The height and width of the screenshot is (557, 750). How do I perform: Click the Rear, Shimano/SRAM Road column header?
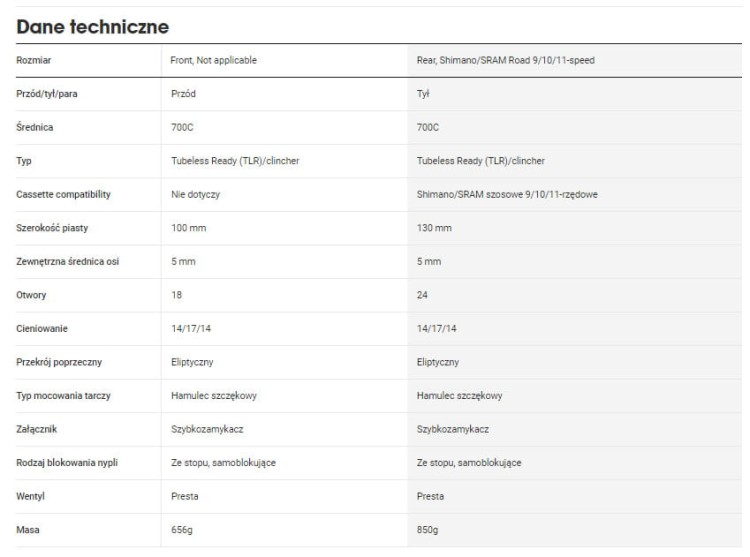(506, 60)
